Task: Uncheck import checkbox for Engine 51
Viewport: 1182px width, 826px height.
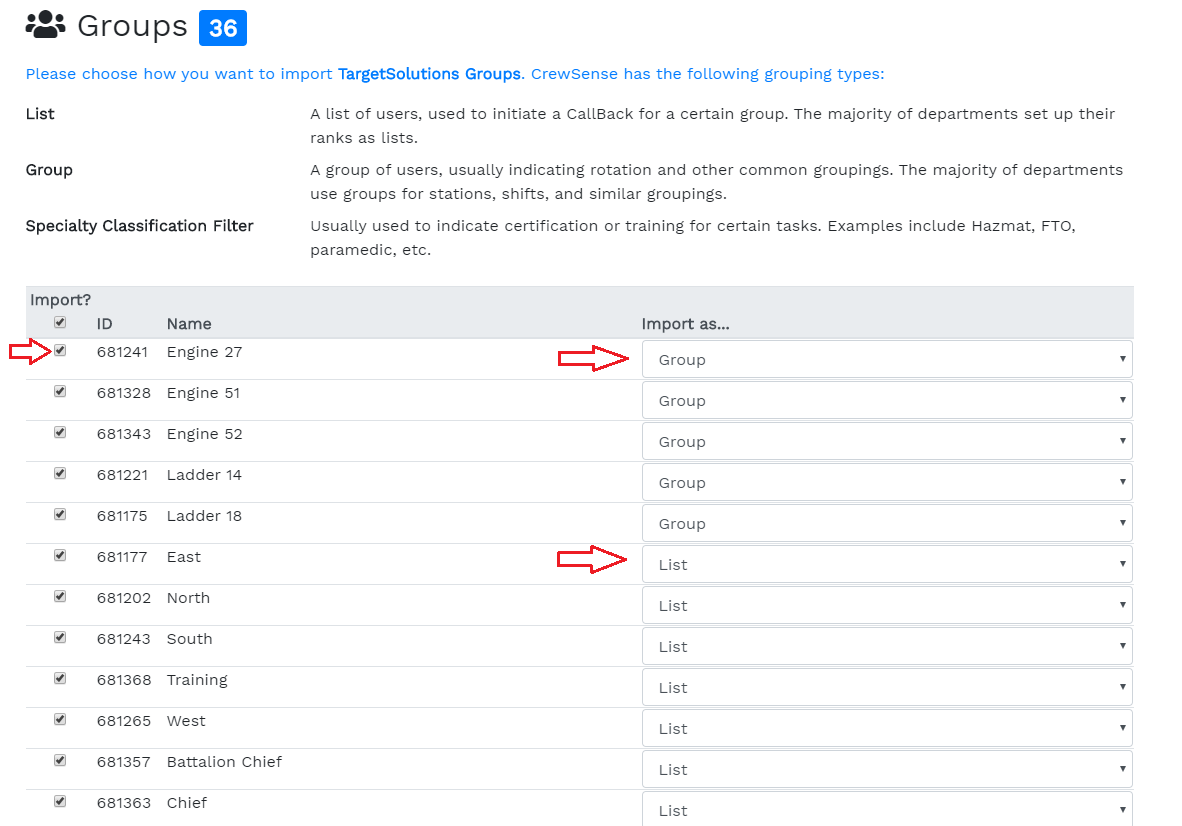Action: click(x=60, y=391)
